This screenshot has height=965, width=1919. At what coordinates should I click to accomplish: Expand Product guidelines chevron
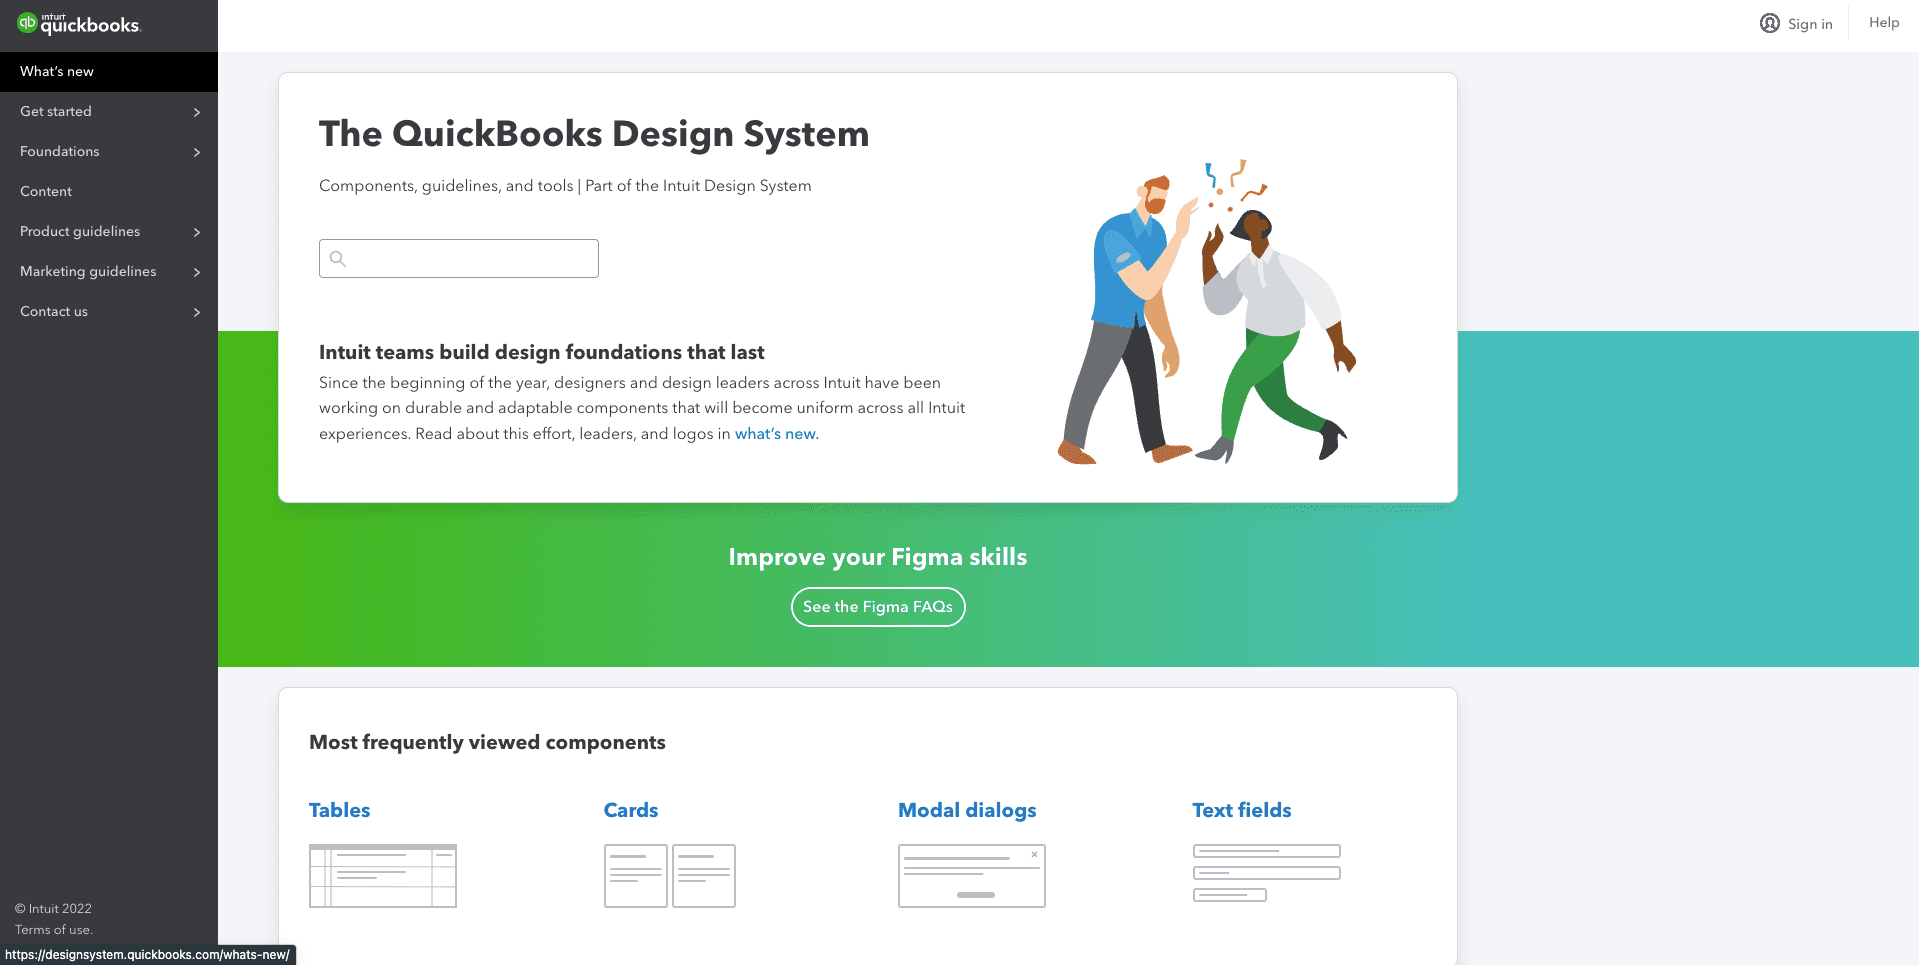[x=197, y=232]
